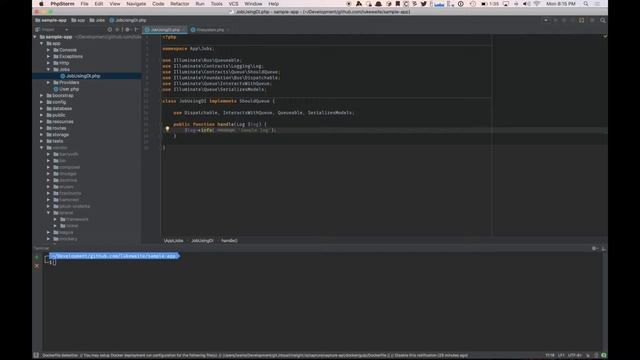Click the highlighted terminal path line
Image resolution: width=640 pixels, height=360 pixels.
[x=114, y=256]
